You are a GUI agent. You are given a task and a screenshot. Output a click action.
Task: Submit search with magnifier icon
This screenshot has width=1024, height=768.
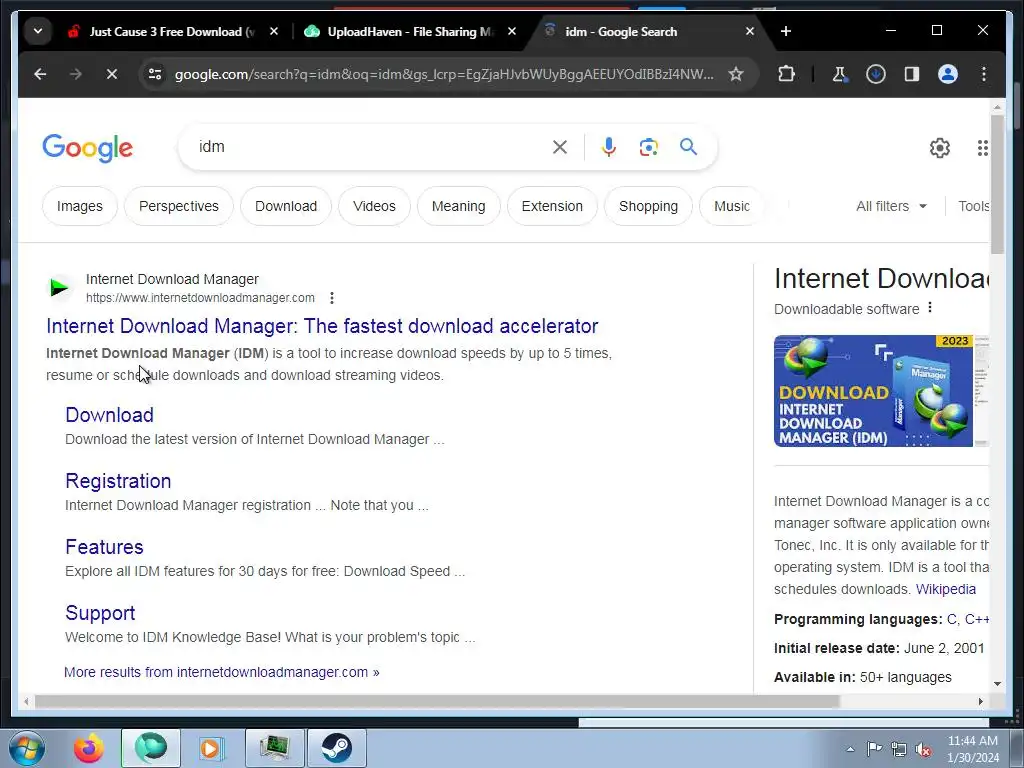[688, 147]
